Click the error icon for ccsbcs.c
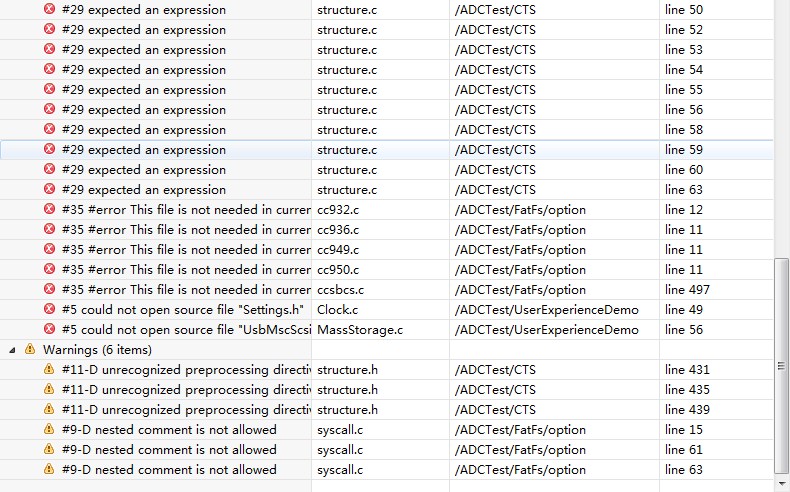This screenshot has height=492, width=790. [x=49, y=290]
